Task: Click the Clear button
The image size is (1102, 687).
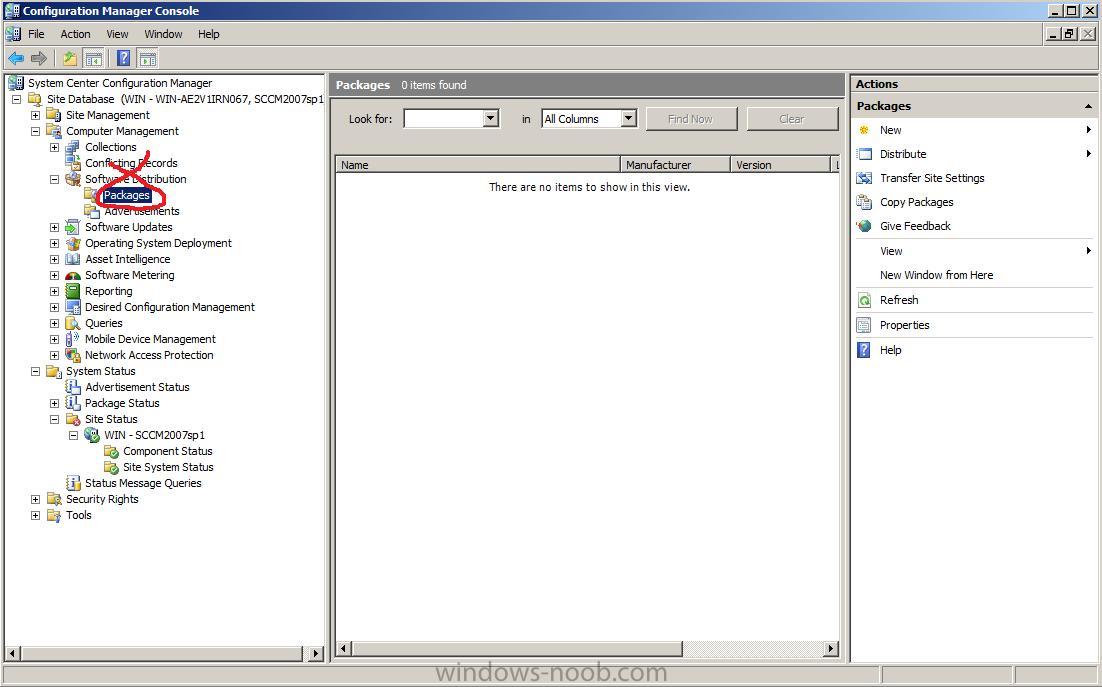Action: click(x=792, y=119)
